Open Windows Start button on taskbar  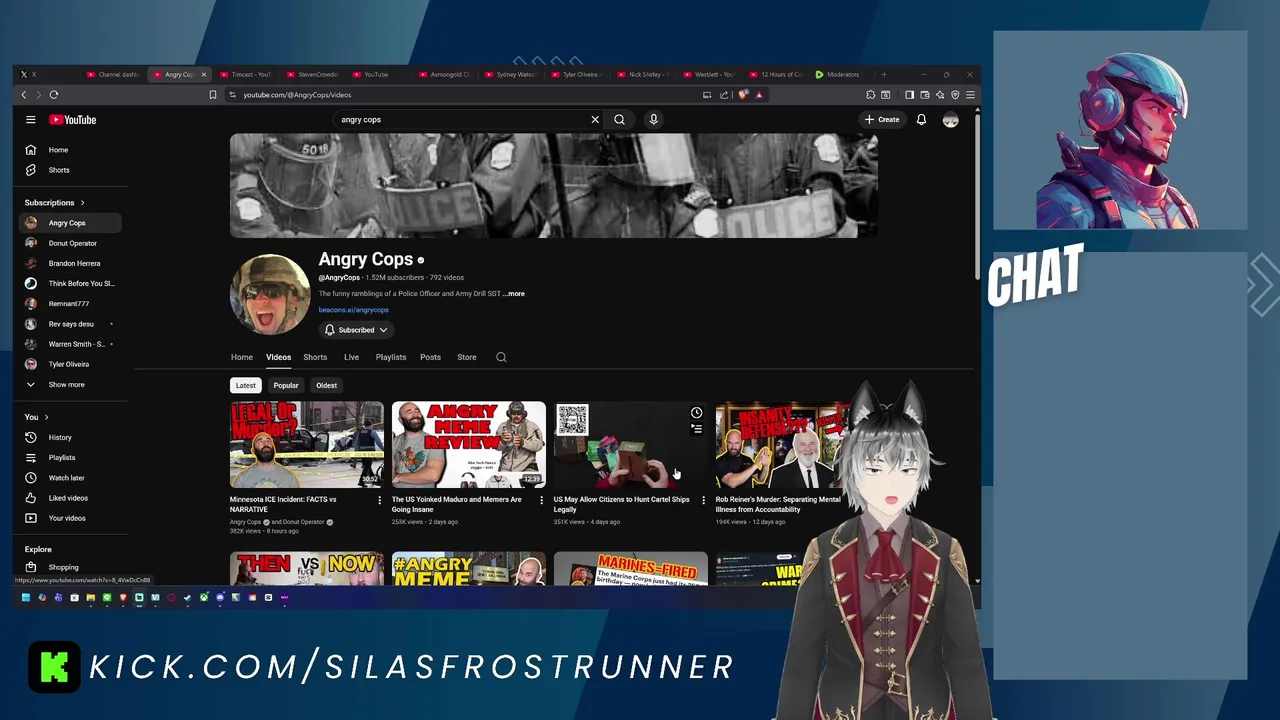[x=26, y=597]
